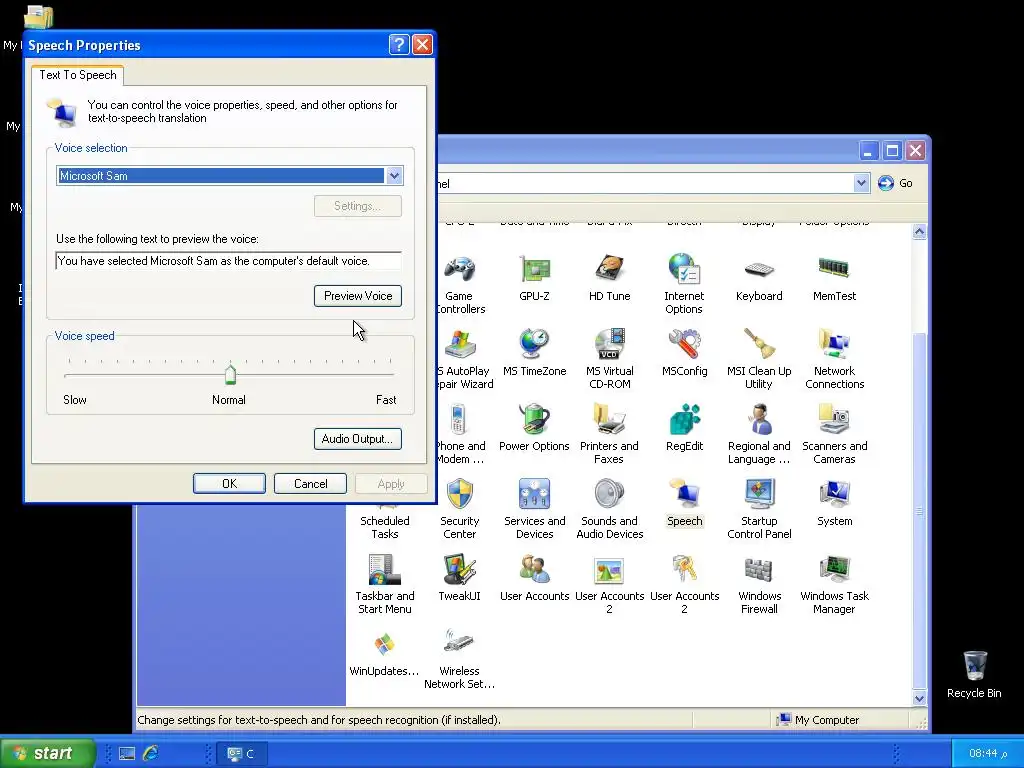Select the Control Panel taskbar button
The image size is (1024, 768).
(x=241, y=754)
